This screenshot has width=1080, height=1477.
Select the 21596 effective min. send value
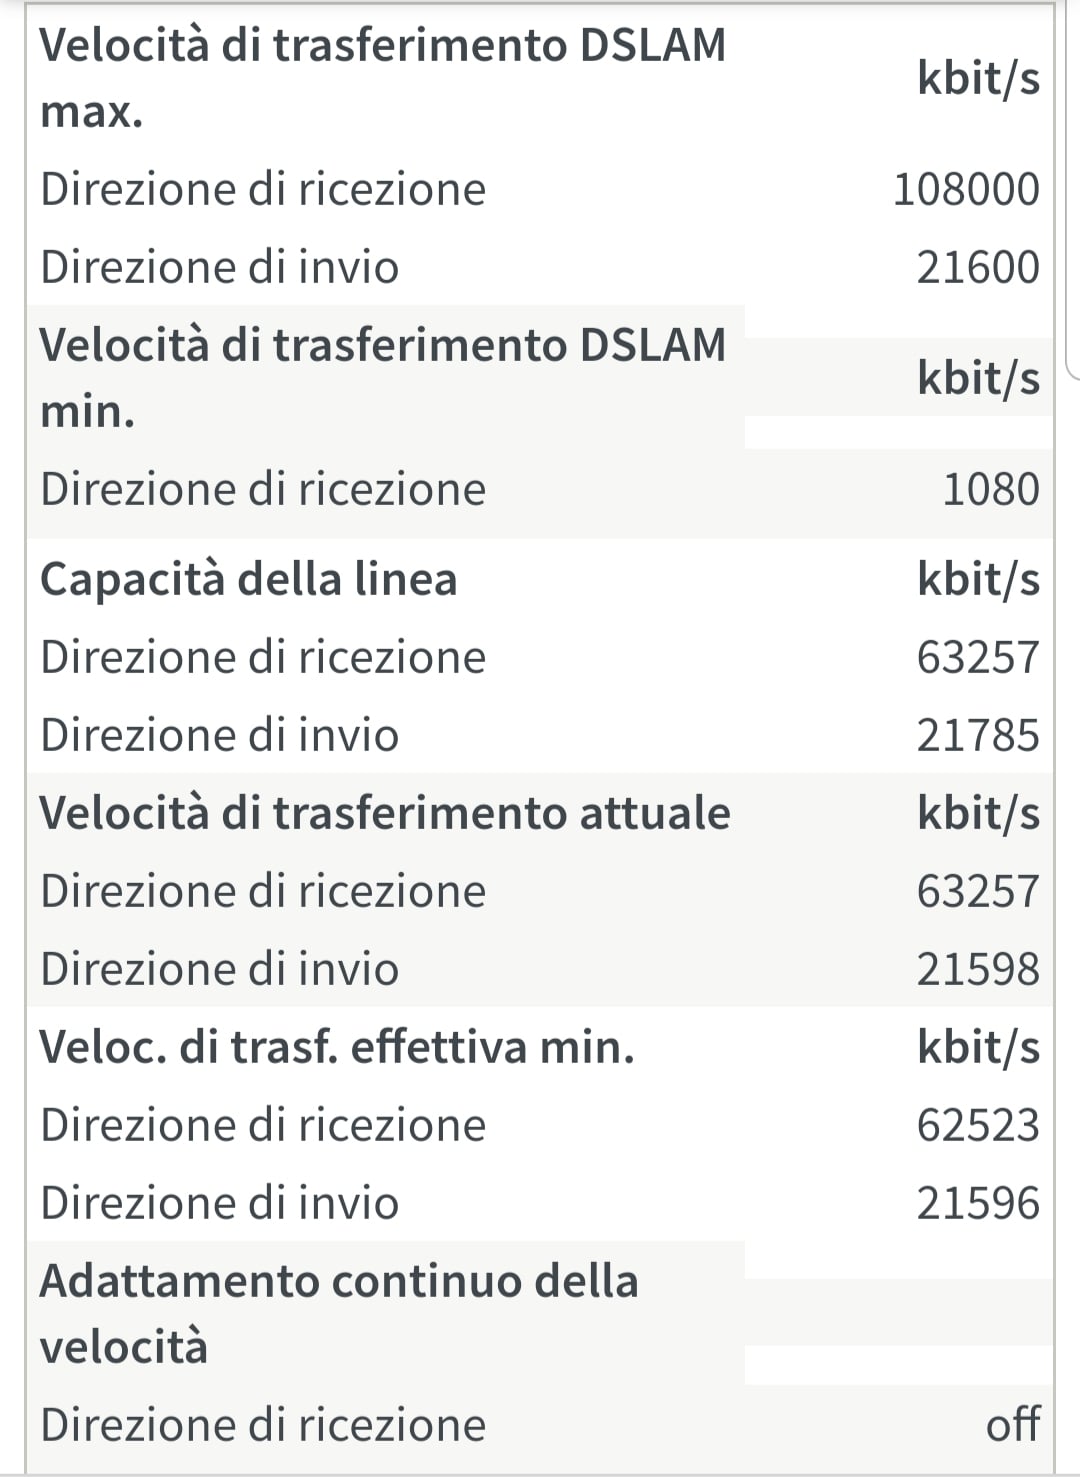[977, 1204]
